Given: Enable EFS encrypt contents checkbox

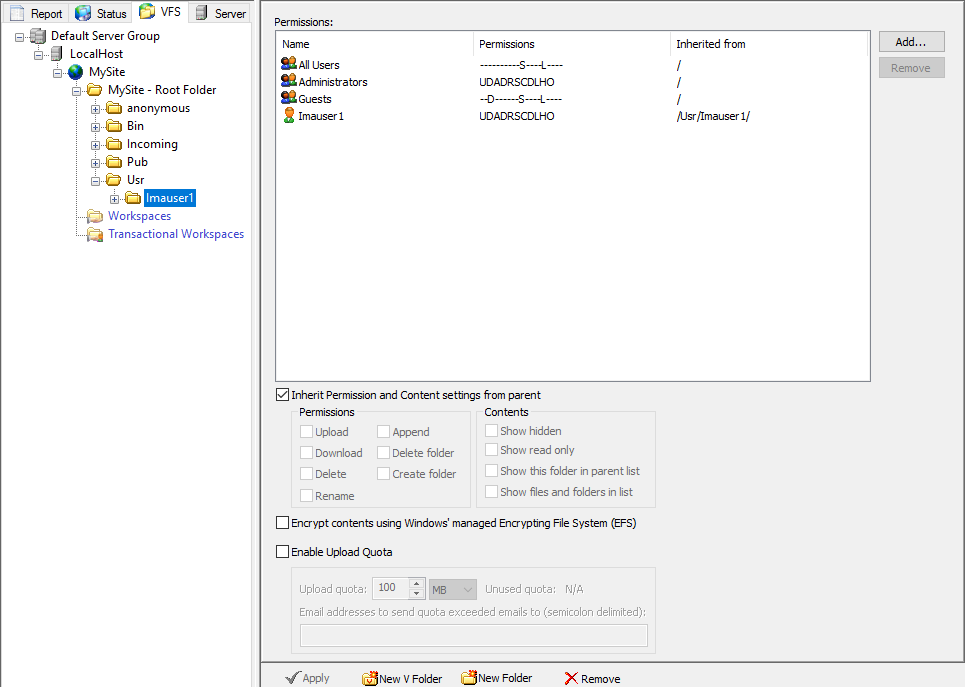Looking at the screenshot, I should click(x=282, y=523).
